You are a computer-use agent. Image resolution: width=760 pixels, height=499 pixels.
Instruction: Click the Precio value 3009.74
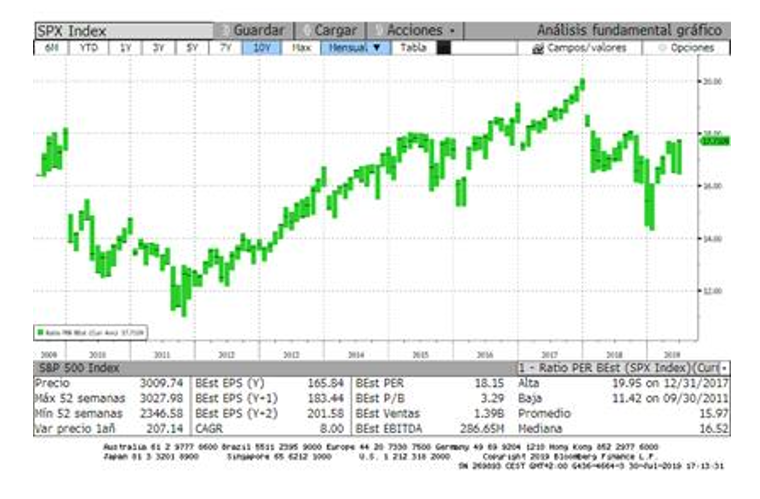click(x=161, y=383)
